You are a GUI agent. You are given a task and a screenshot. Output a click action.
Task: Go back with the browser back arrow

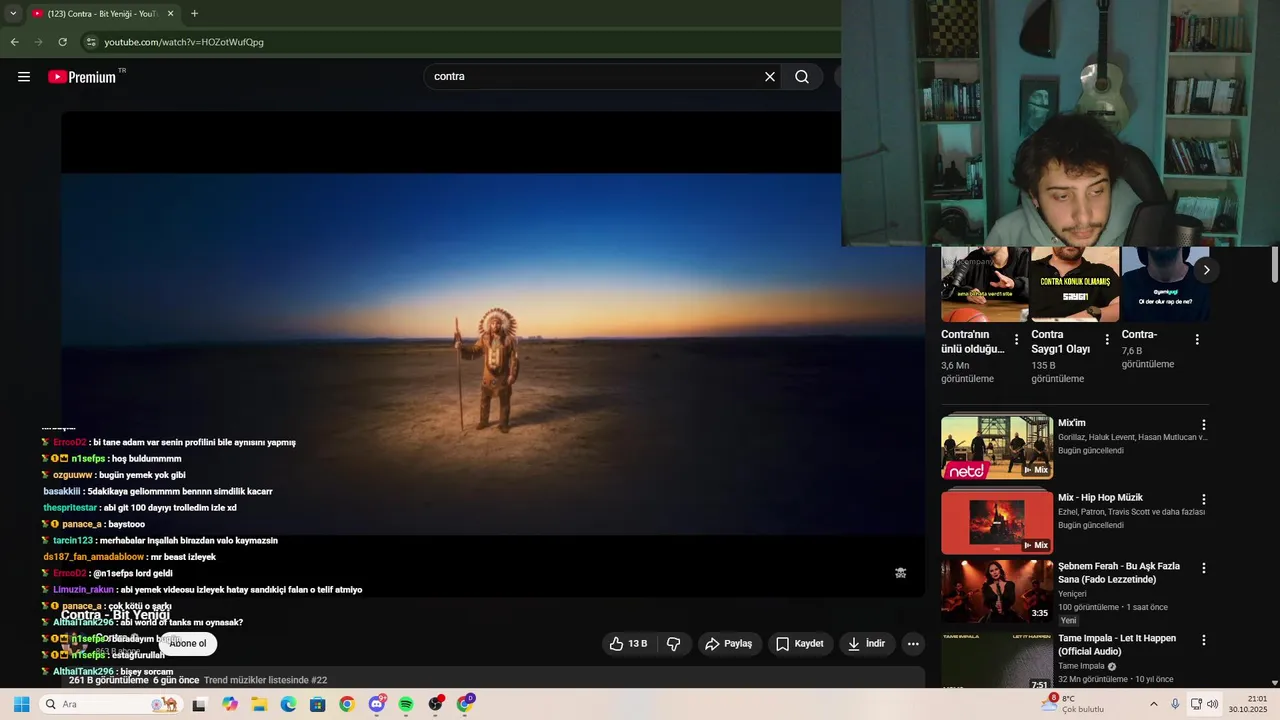(14, 42)
